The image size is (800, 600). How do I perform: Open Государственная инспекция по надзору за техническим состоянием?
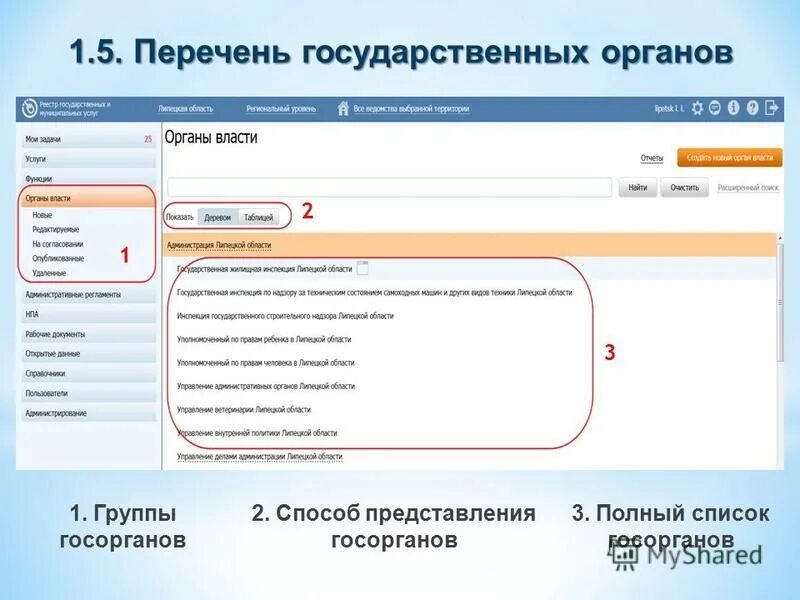coord(374,292)
